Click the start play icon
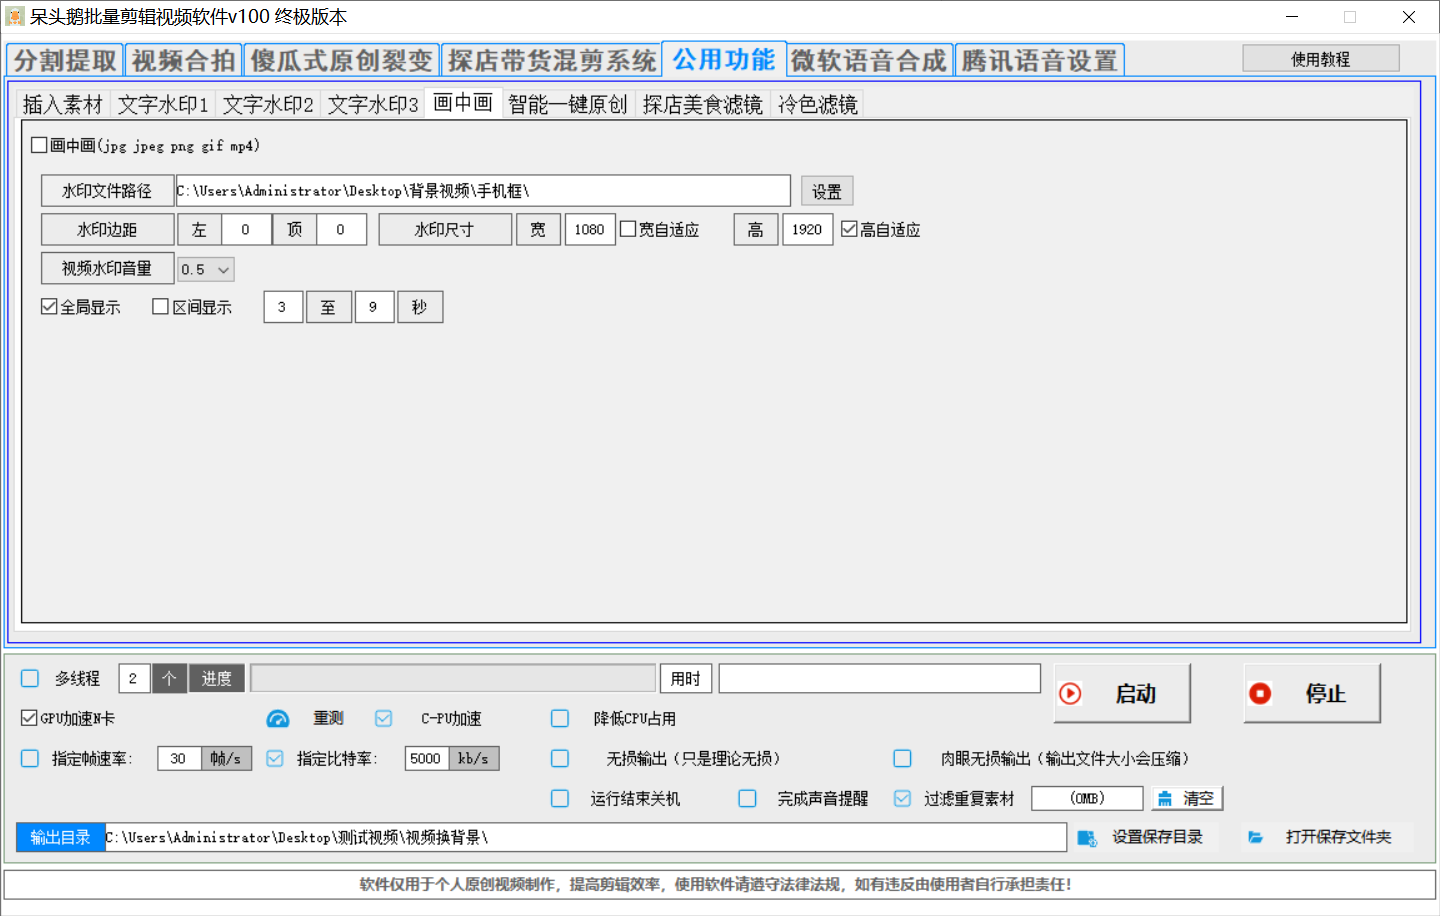Image resolution: width=1440 pixels, height=916 pixels. coord(1070,694)
